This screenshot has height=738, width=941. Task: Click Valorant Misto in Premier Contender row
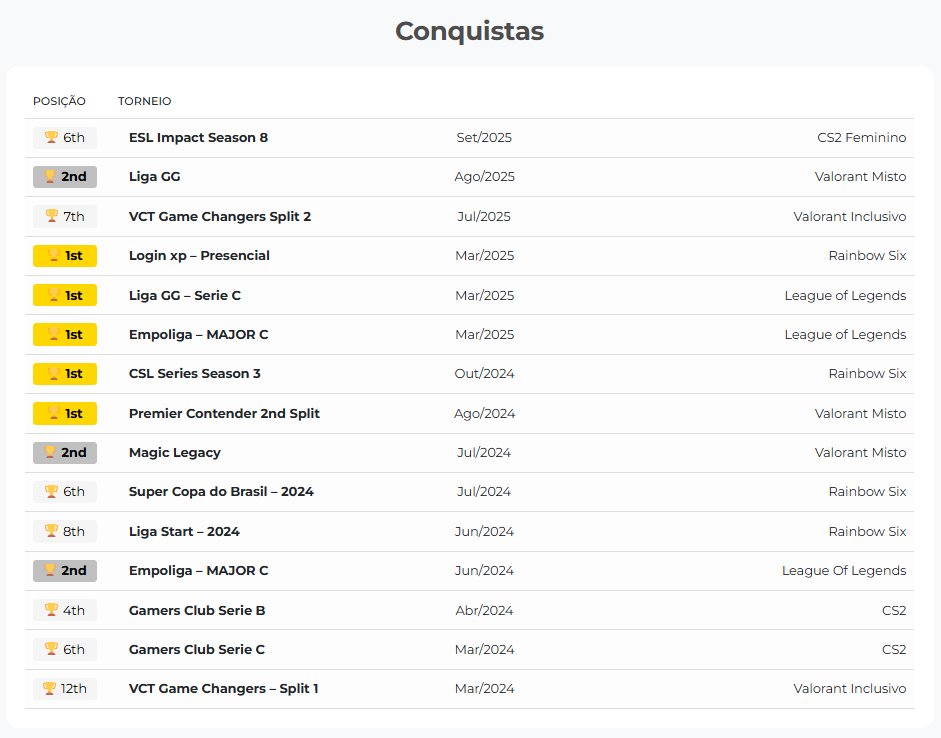861,413
